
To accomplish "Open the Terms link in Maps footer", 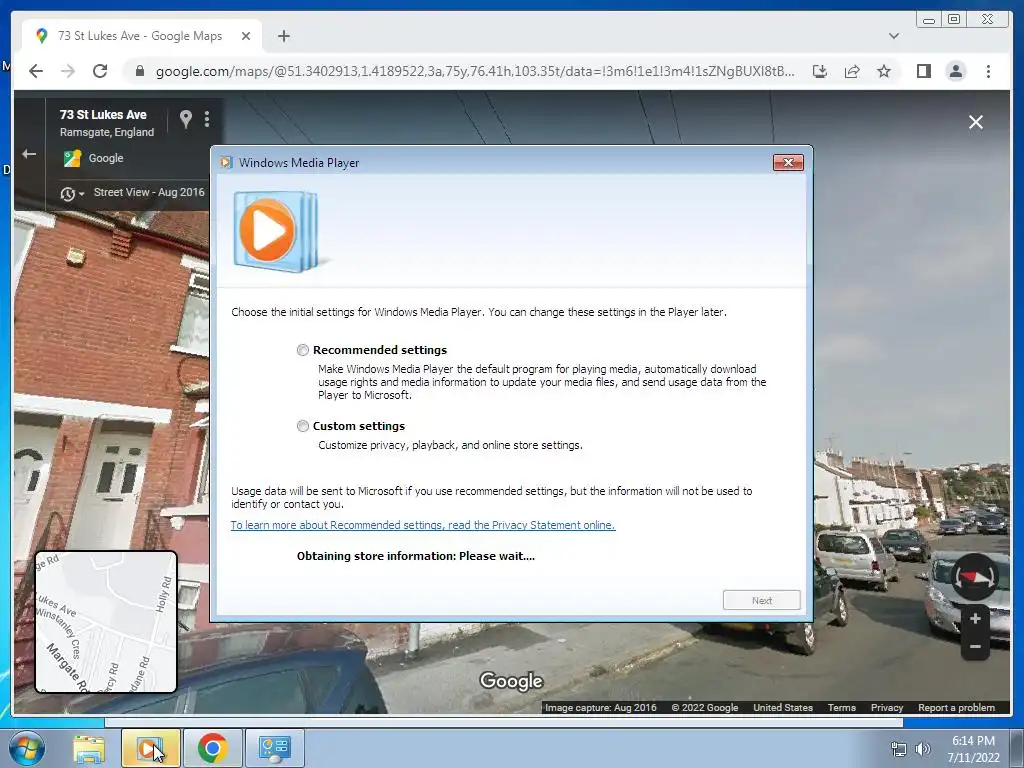I will (842, 707).
